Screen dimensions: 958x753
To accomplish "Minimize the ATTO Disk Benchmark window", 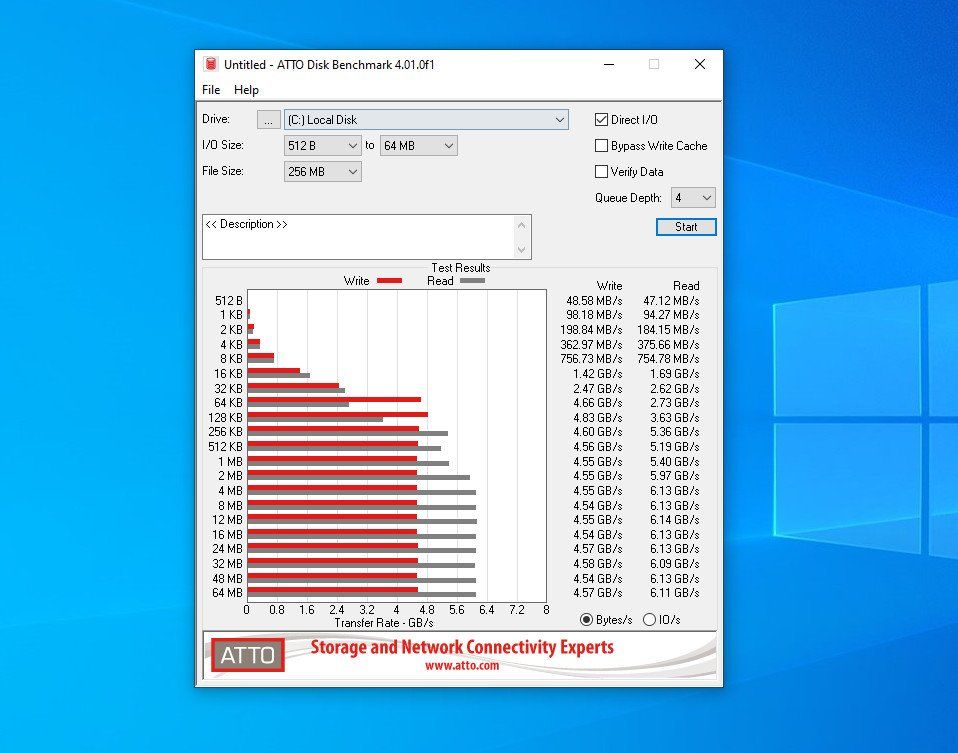I will (x=609, y=64).
